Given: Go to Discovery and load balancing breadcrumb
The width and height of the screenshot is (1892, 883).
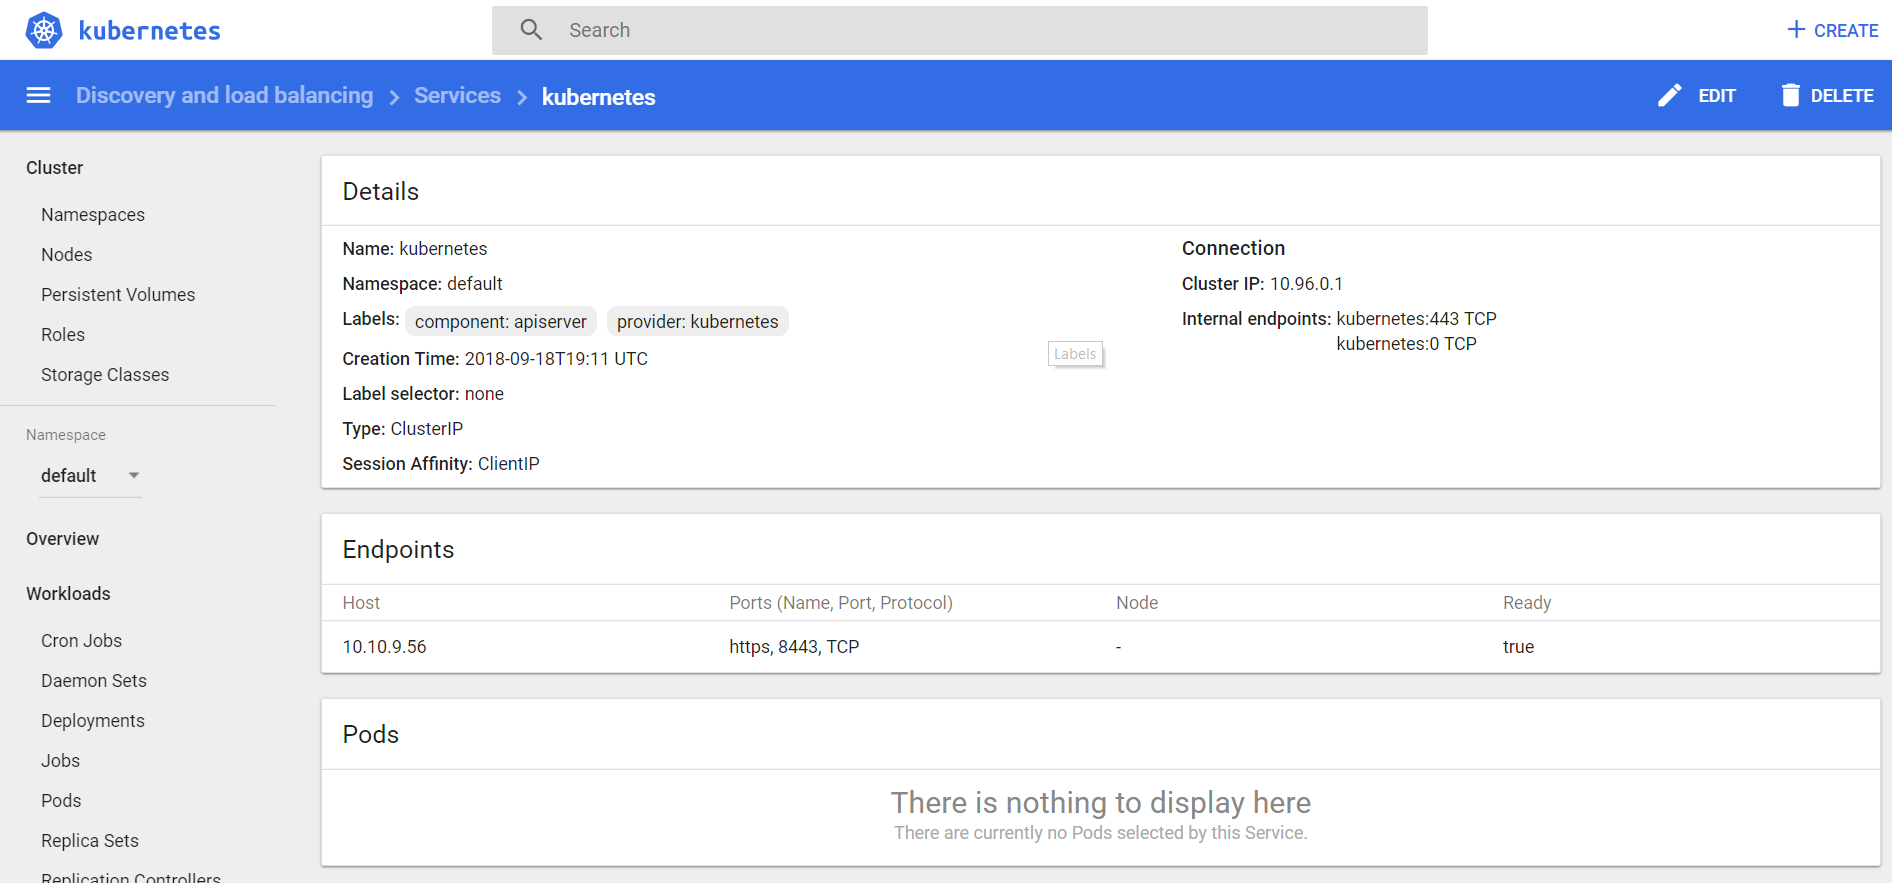Looking at the screenshot, I should (x=224, y=95).
